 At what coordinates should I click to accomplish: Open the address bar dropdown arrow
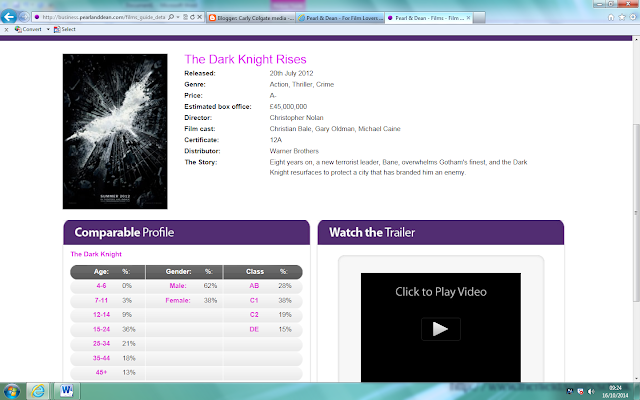[x=178, y=17]
